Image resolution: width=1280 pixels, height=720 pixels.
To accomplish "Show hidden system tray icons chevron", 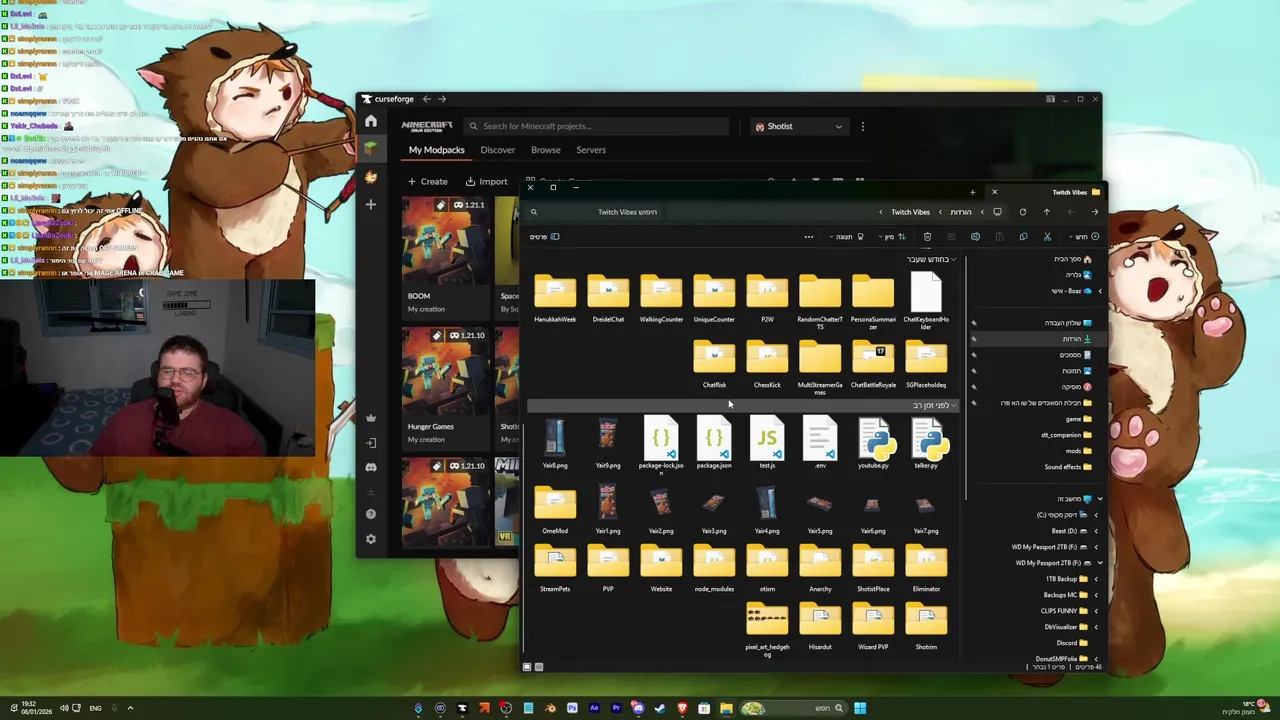I will (x=129, y=708).
